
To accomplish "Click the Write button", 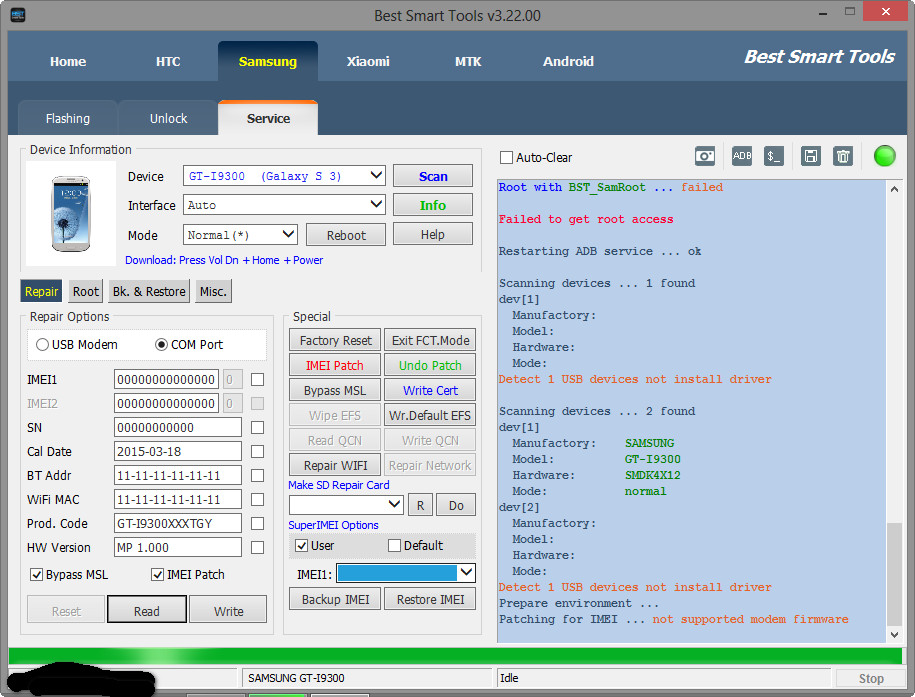I will point(228,611).
